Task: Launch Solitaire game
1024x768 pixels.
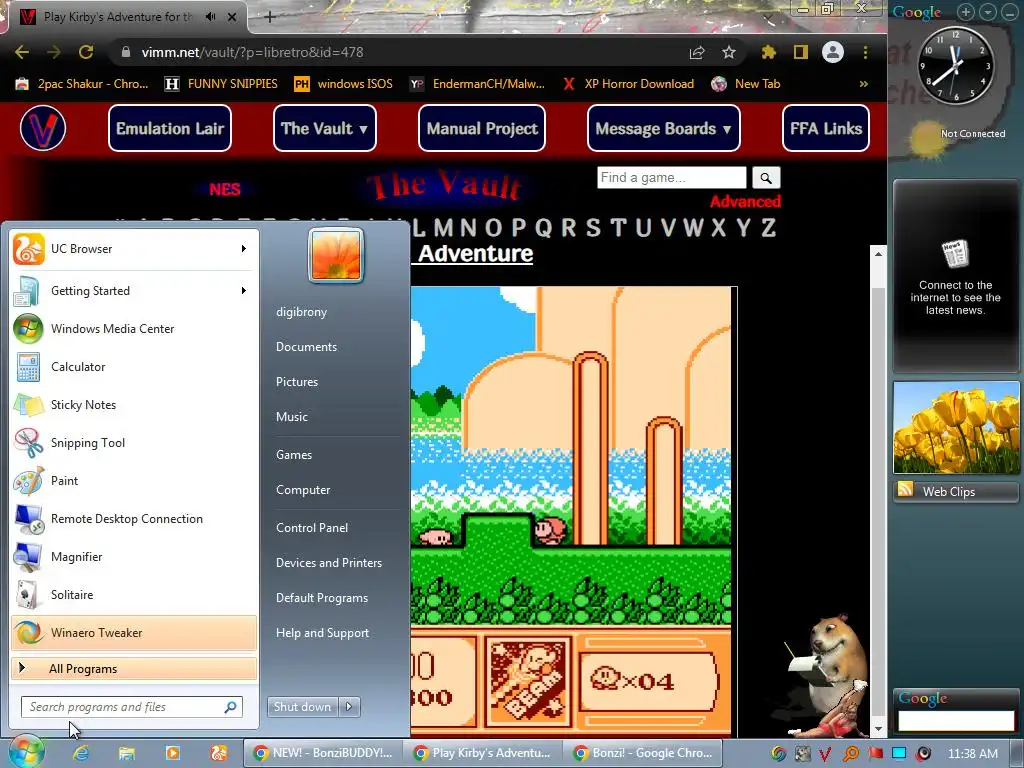Action: click(134, 594)
